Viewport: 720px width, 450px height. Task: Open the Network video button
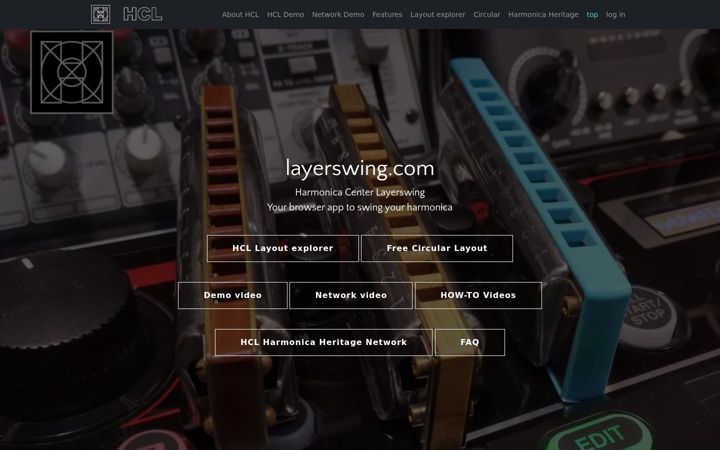pyautogui.click(x=351, y=295)
